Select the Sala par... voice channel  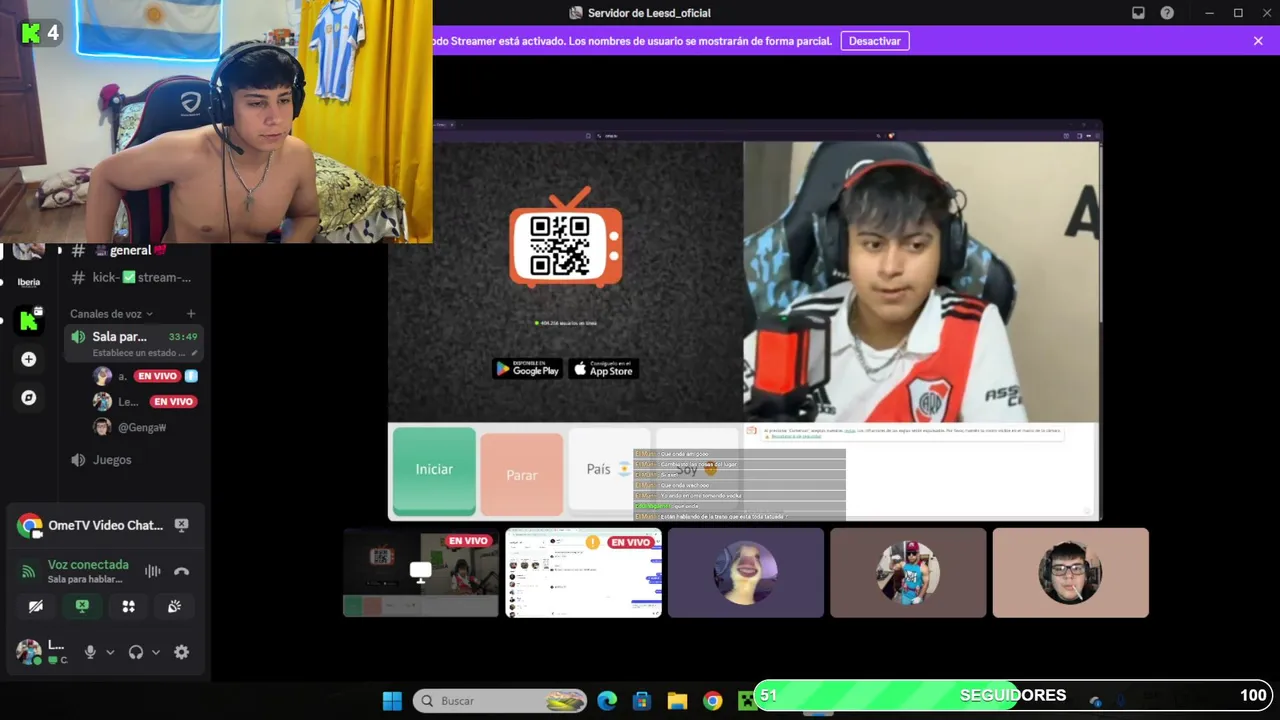coord(133,343)
